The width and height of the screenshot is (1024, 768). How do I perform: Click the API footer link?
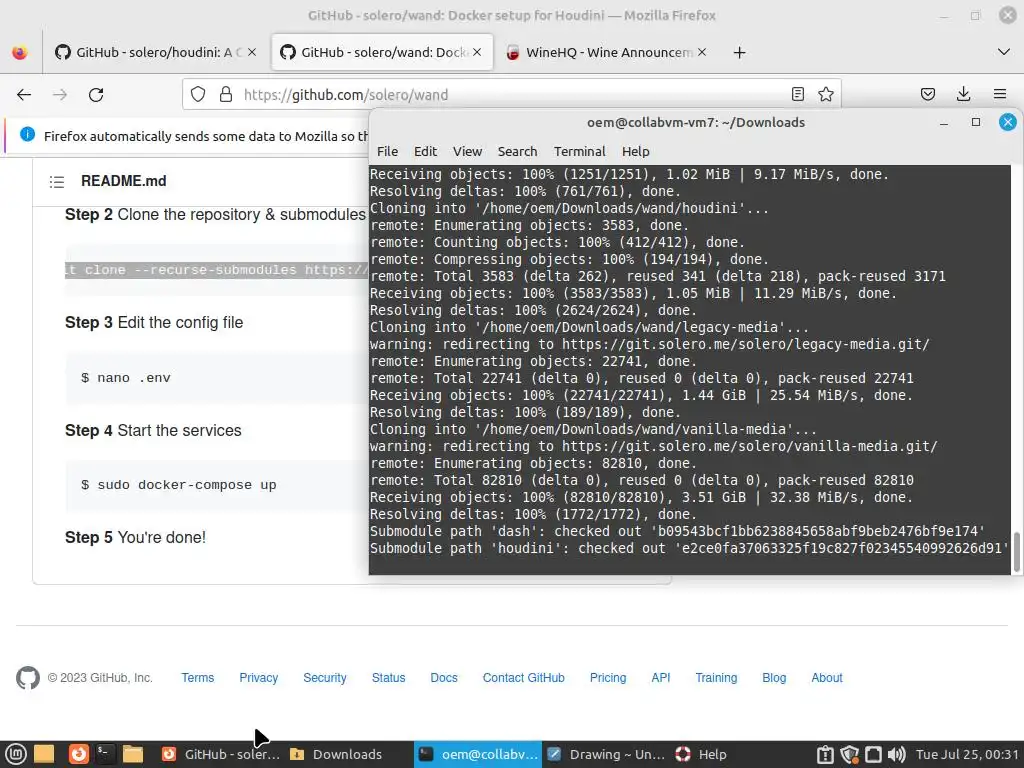coord(661,678)
